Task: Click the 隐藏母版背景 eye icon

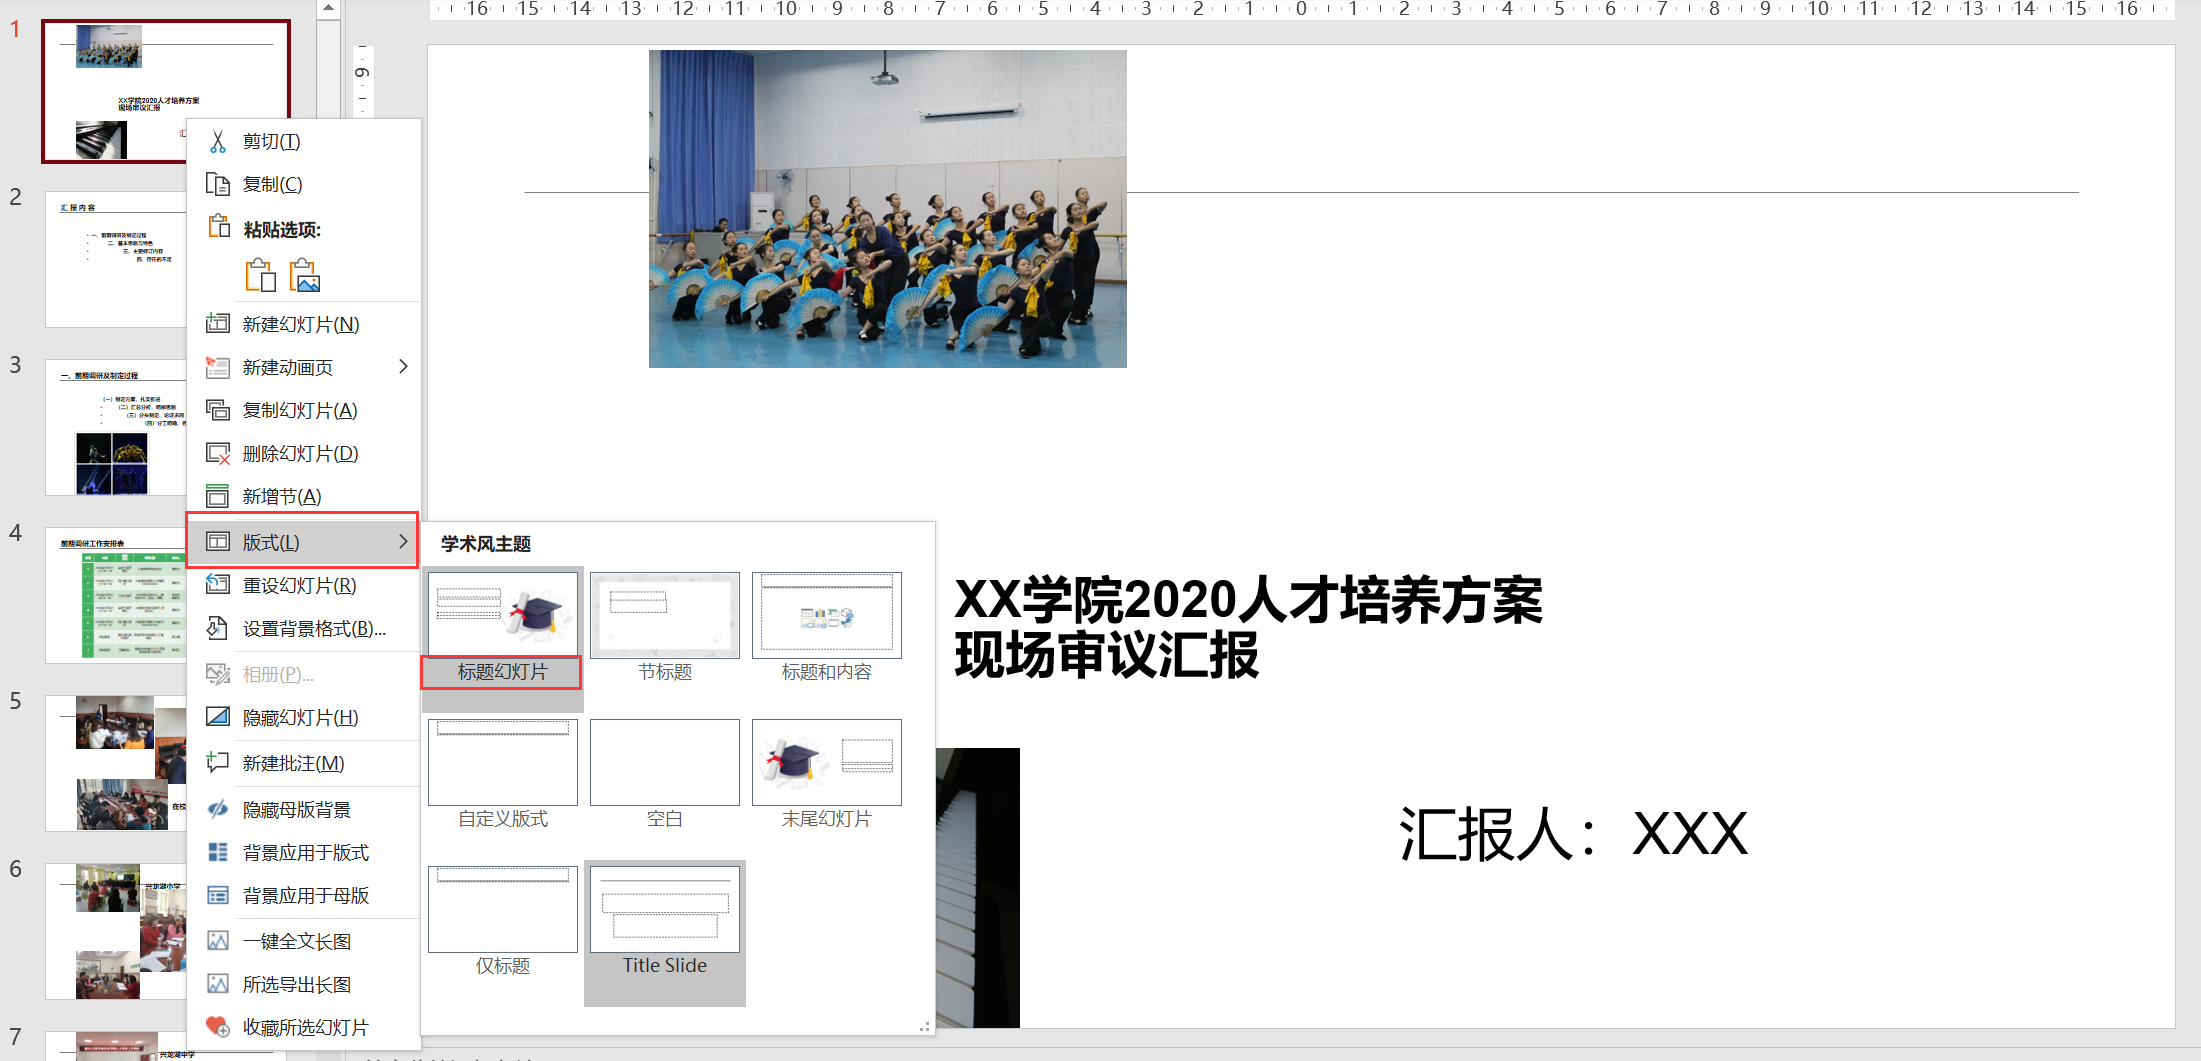Action: click(217, 809)
